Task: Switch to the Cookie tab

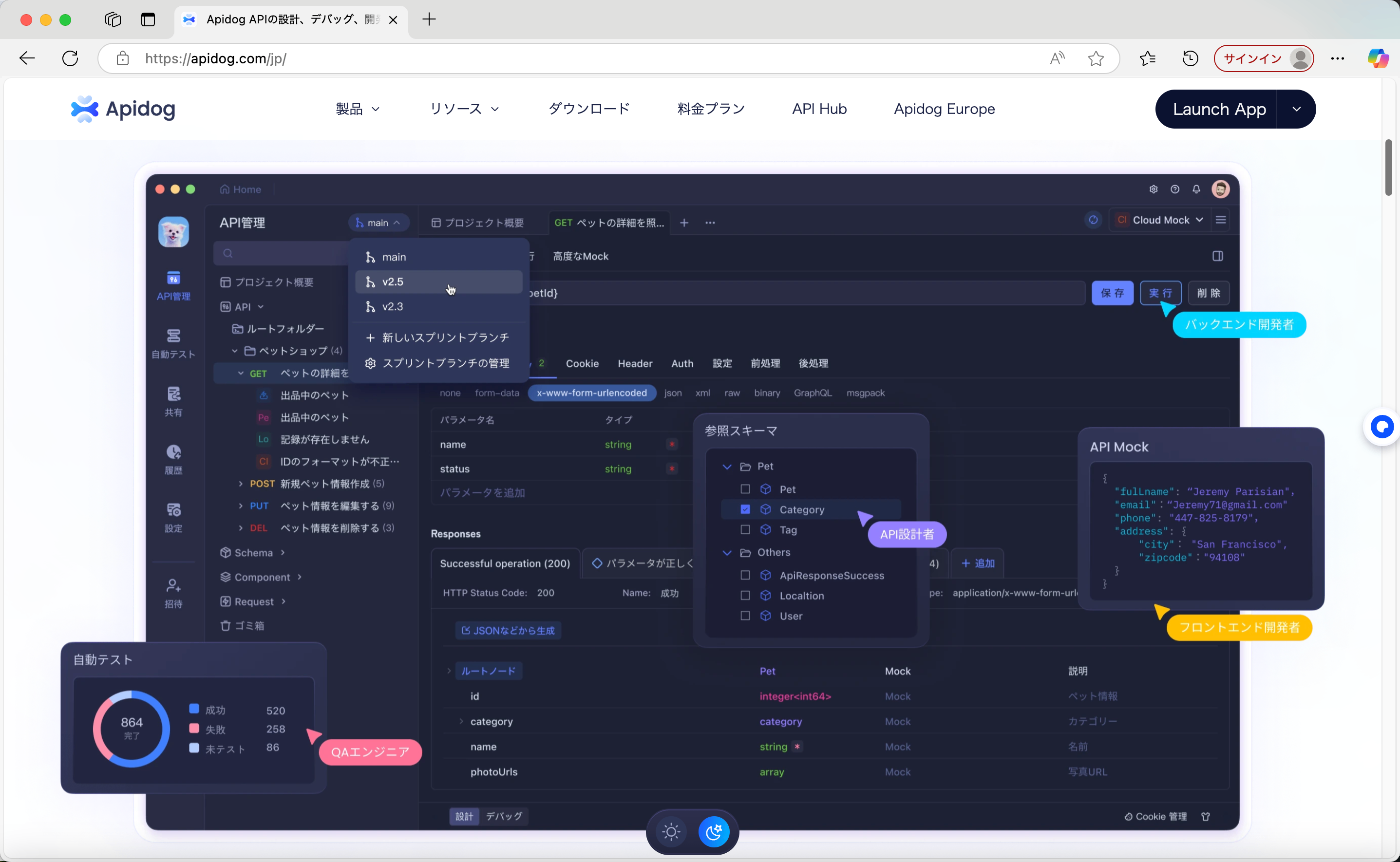Action: (x=581, y=363)
